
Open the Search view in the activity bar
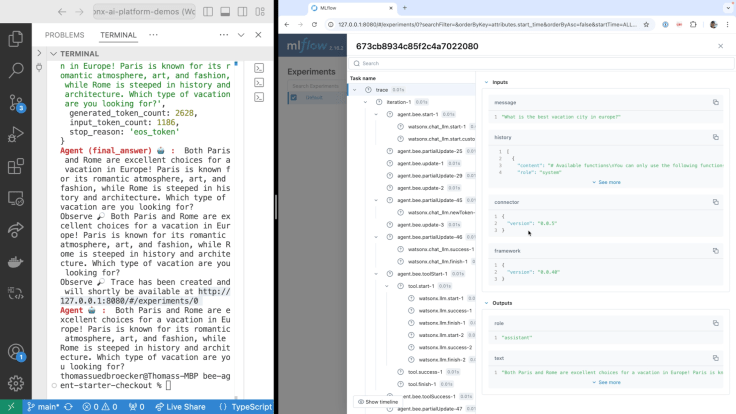[16, 71]
